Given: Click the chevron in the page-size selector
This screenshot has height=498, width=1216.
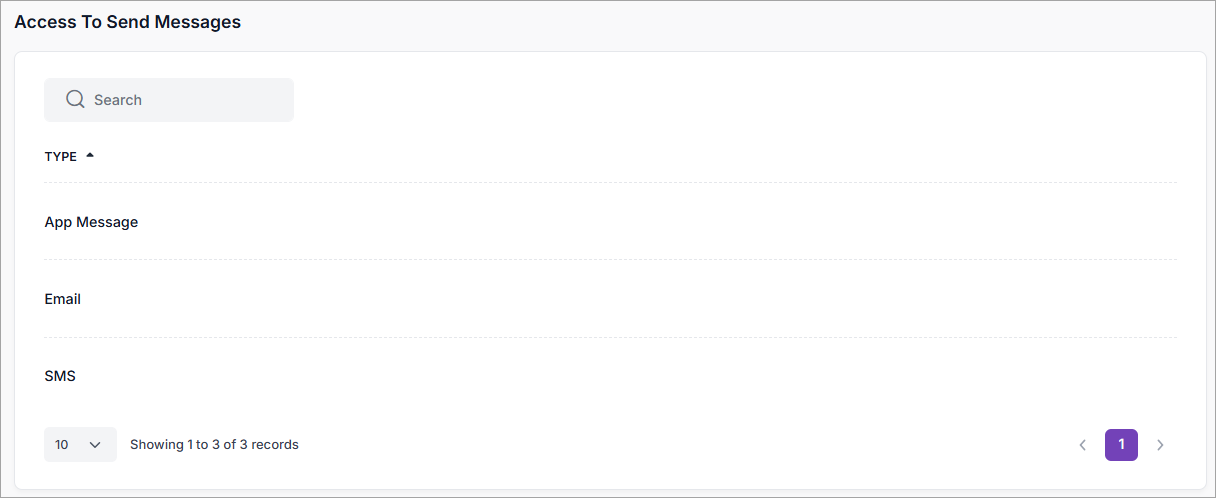Looking at the screenshot, I should [96, 445].
